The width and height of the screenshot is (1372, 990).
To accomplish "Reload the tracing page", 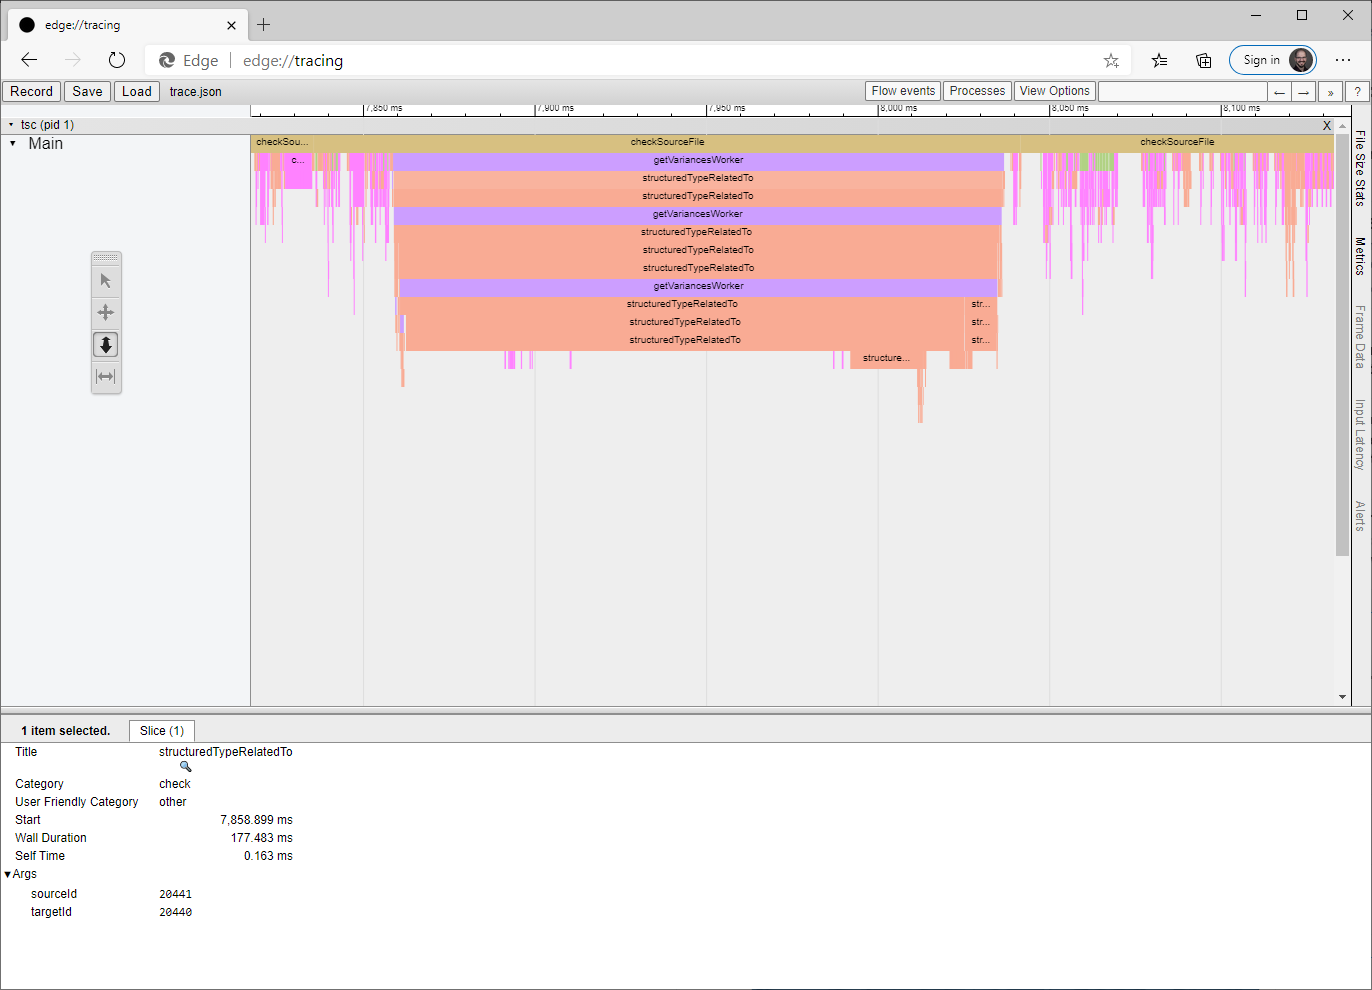I will (117, 60).
